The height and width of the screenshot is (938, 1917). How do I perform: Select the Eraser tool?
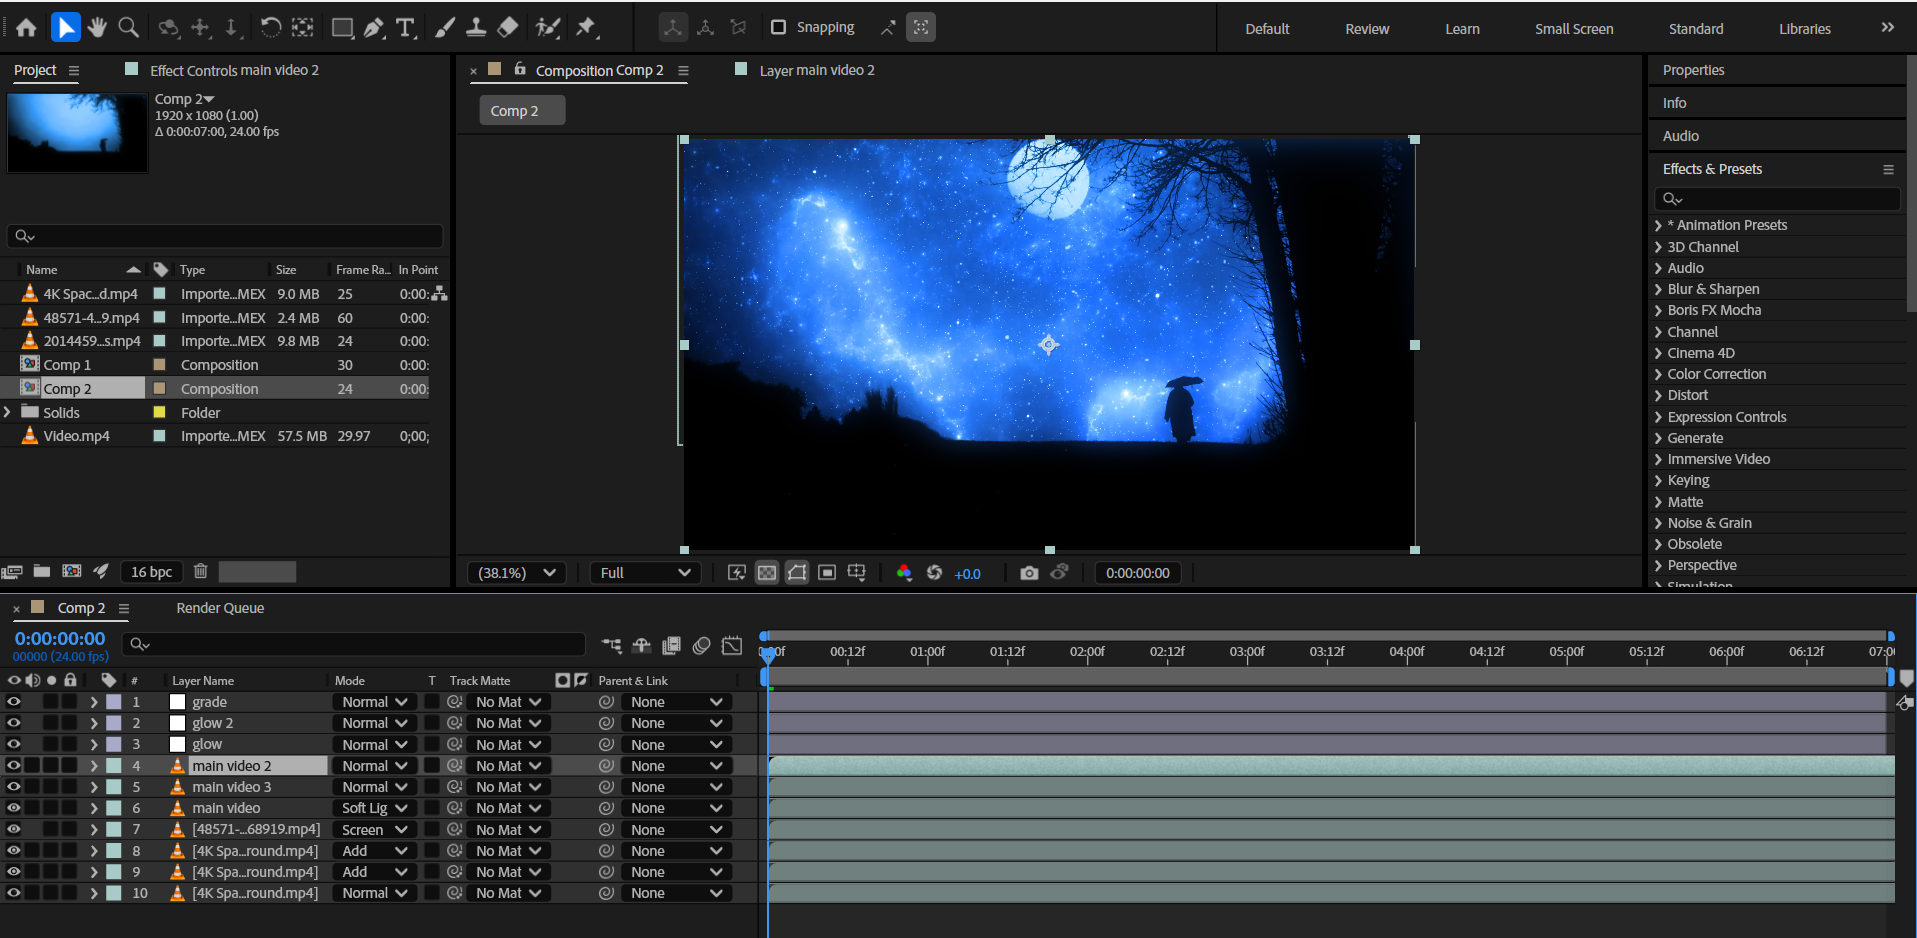tap(508, 28)
